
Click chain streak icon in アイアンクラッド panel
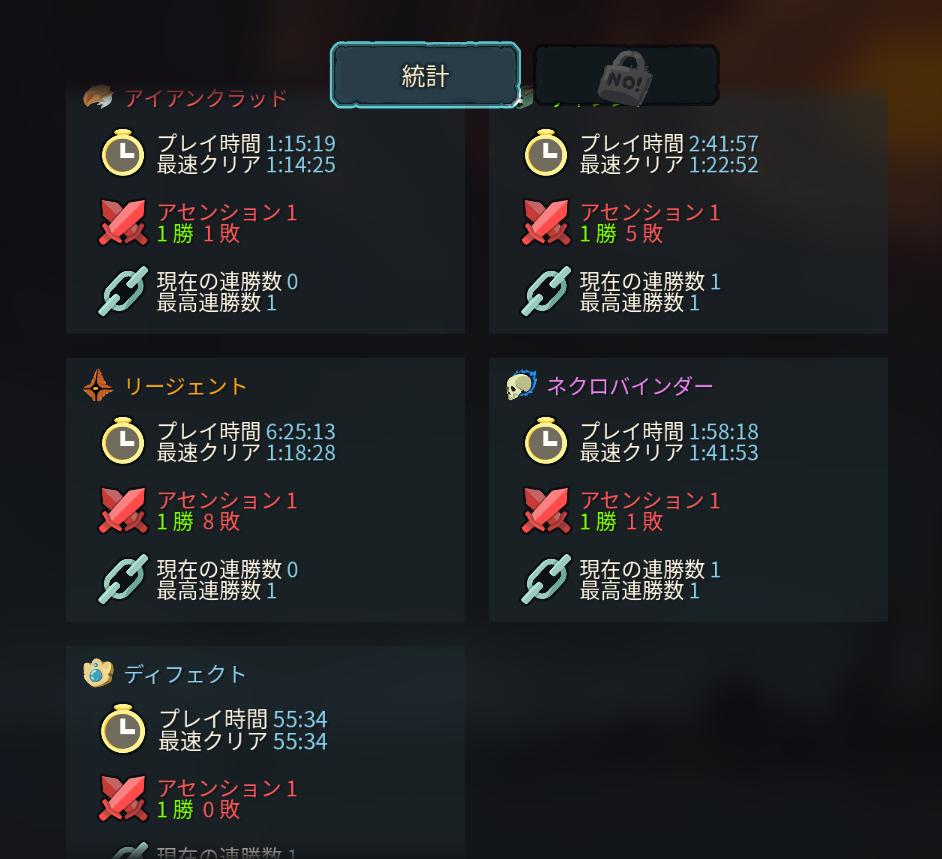(x=123, y=291)
